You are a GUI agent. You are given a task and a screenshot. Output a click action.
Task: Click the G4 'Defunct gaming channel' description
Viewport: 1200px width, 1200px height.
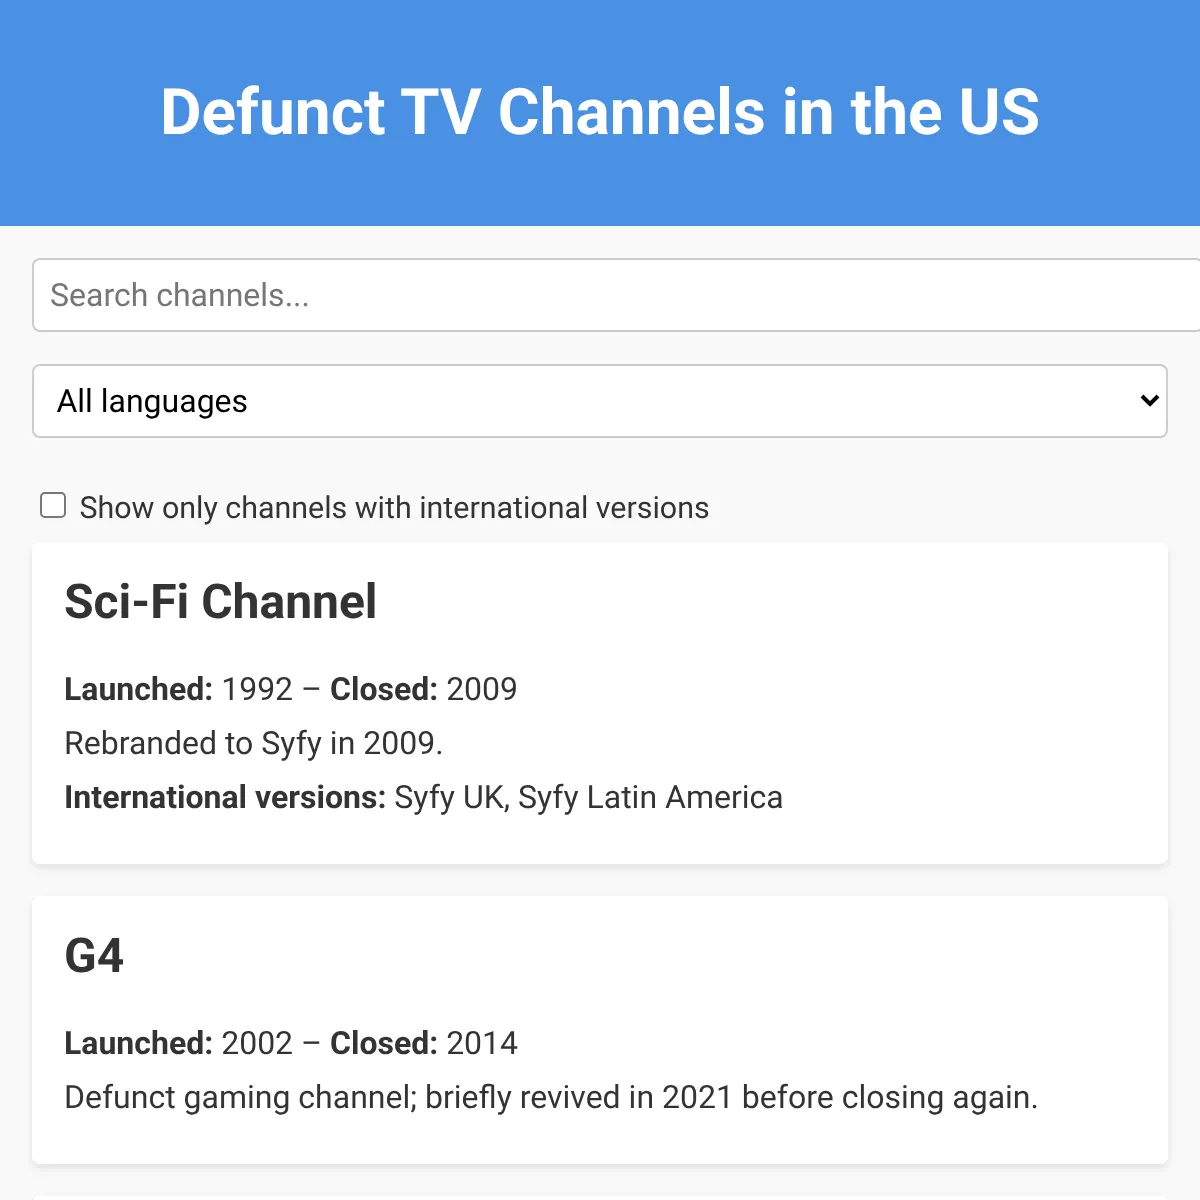tap(550, 1097)
